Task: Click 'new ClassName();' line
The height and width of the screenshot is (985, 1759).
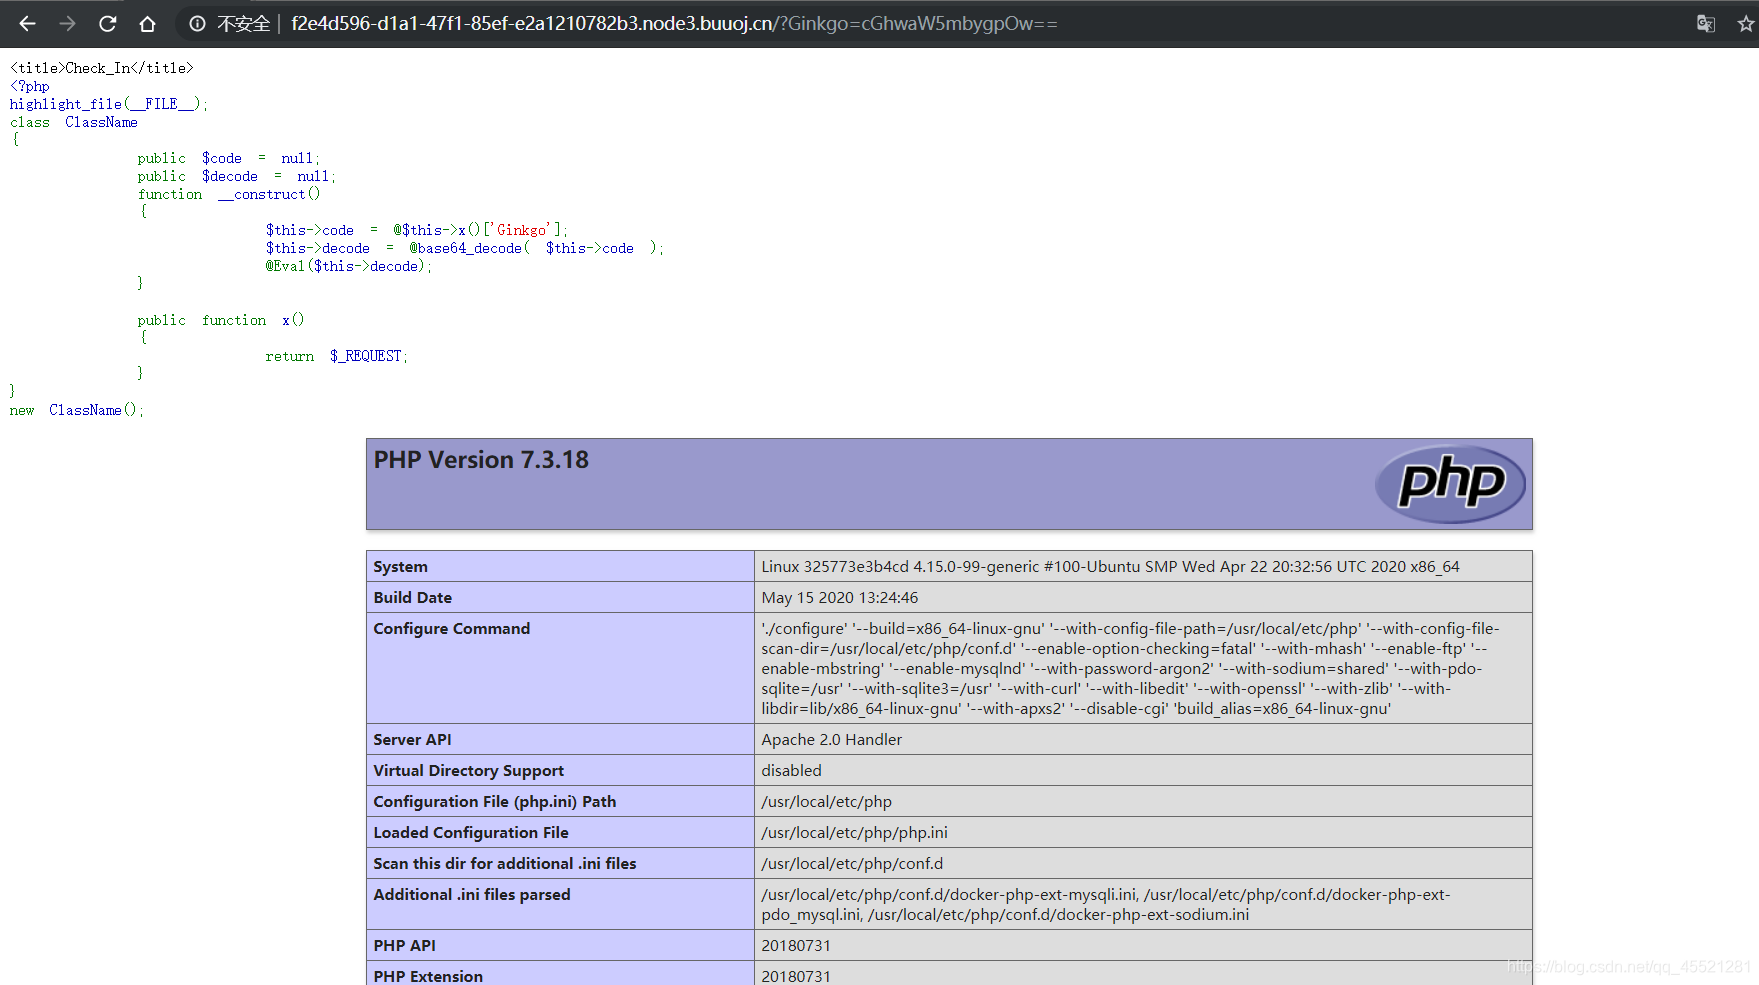Action: [x=77, y=410]
